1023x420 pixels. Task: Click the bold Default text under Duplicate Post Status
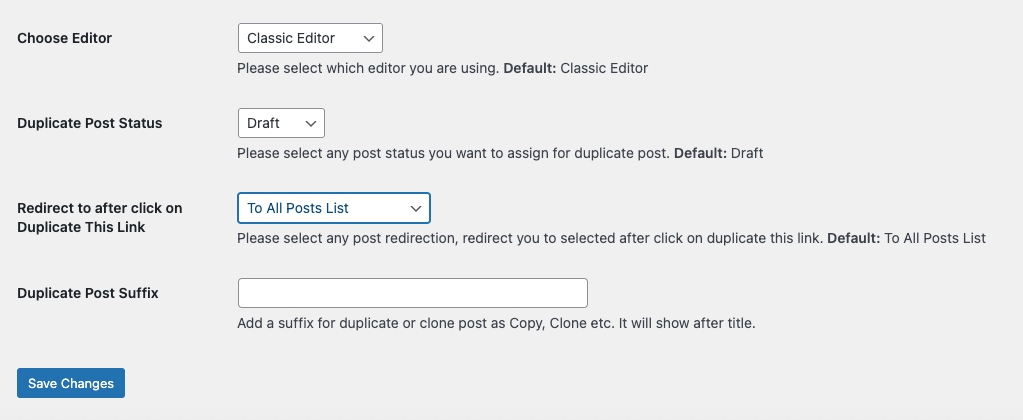[701, 154]
